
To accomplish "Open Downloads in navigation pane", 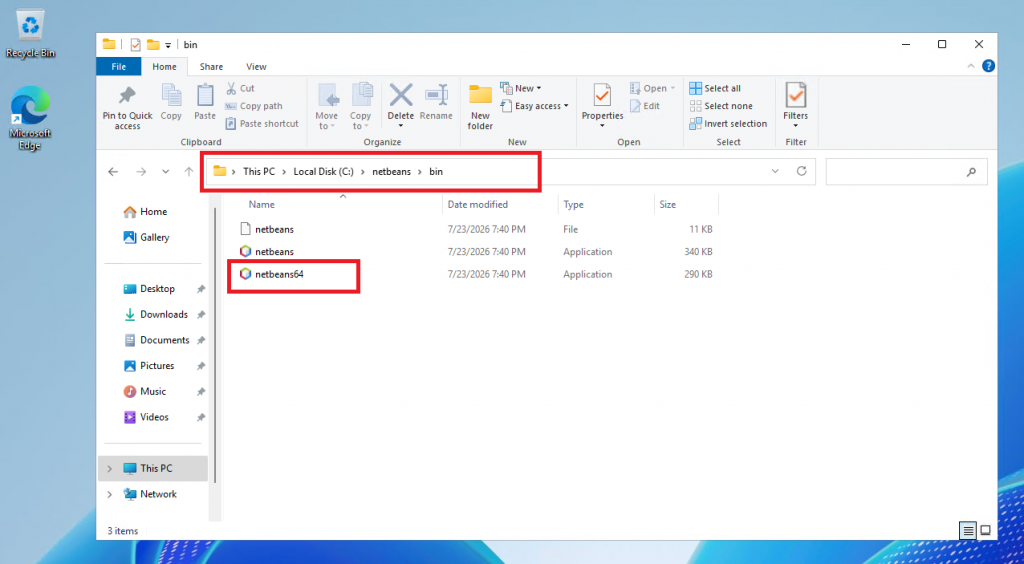I will click(164, 314).
